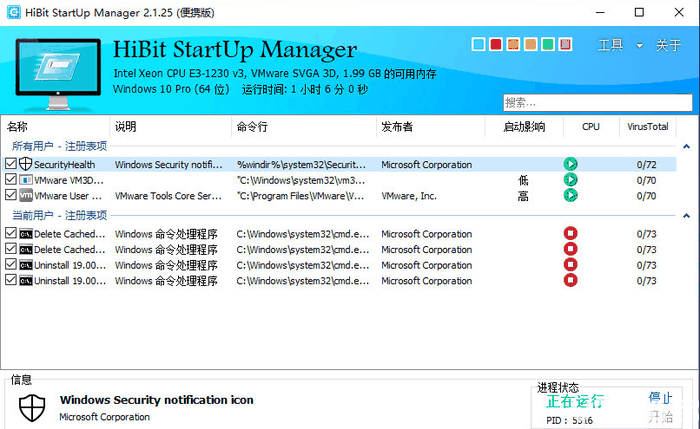Click the %windir%\system32\Securit... command line
The image size is (700, 429).
tap(301, 165)
